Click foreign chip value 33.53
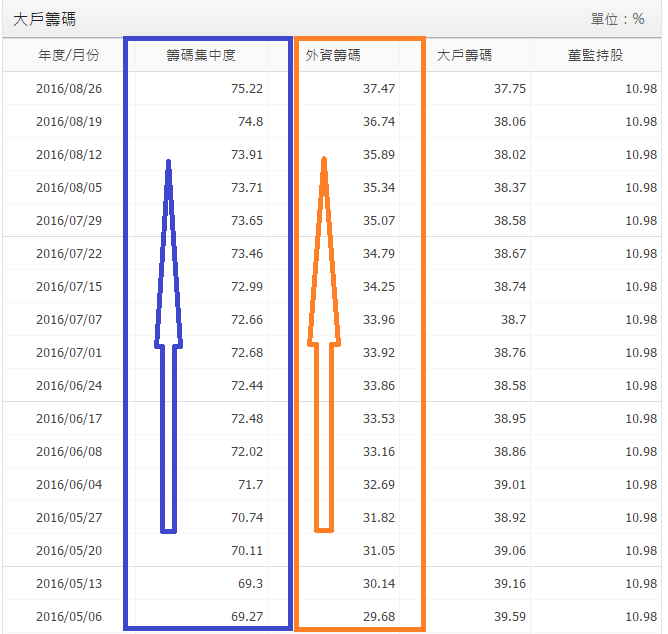Image resolution: width=668 pixels, height=634 pixels. pyautogui.click(x=379, y=419)
